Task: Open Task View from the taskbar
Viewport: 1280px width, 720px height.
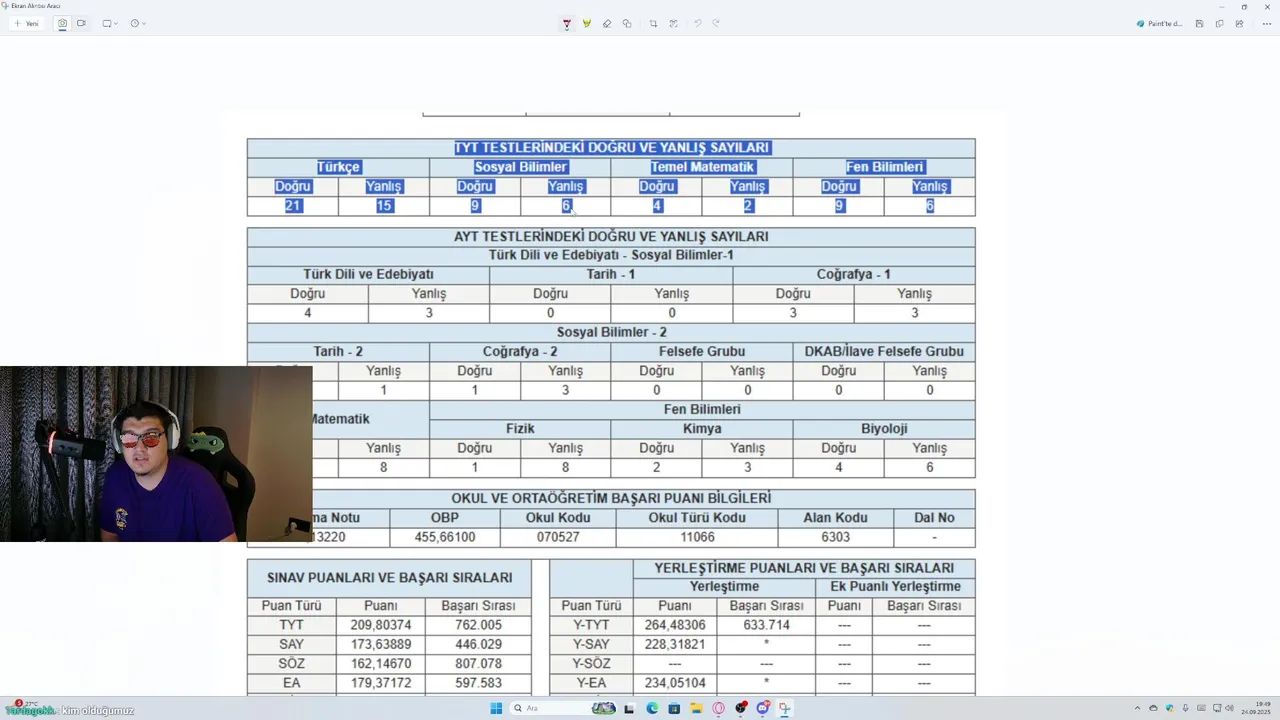Action: pos(629,708)
